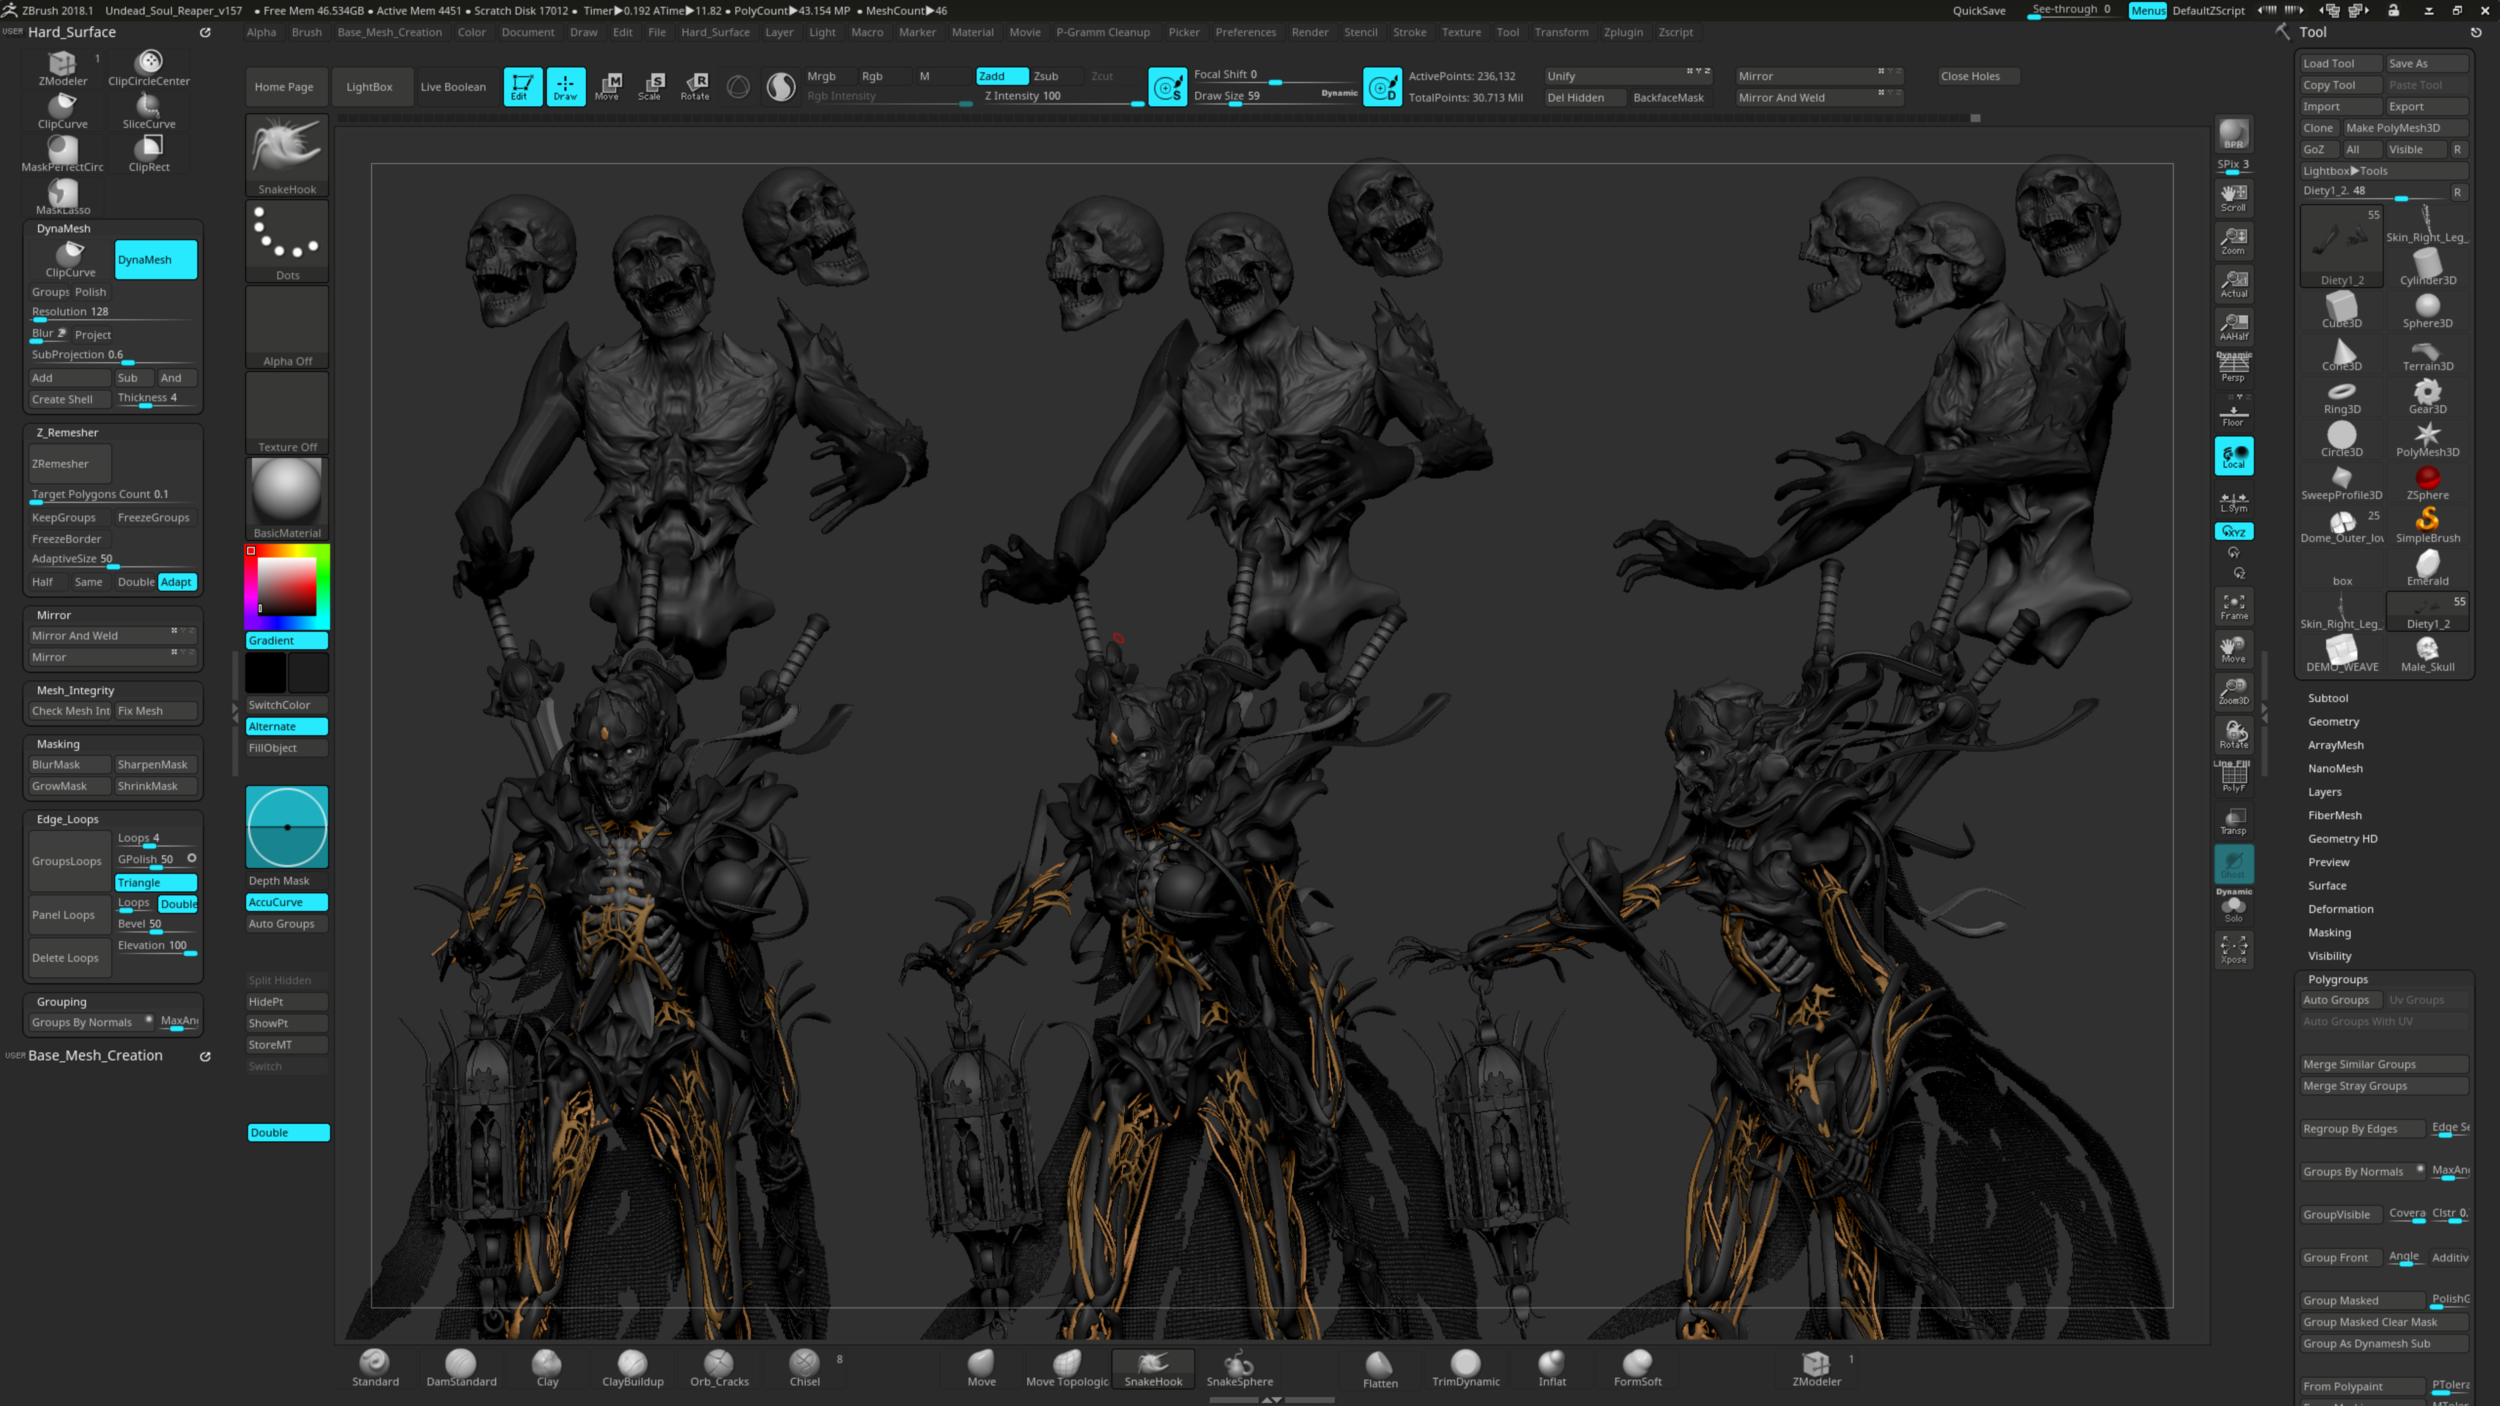
Task: Choose the TrimDynamic brush
Action: tap(1465, 1367)
